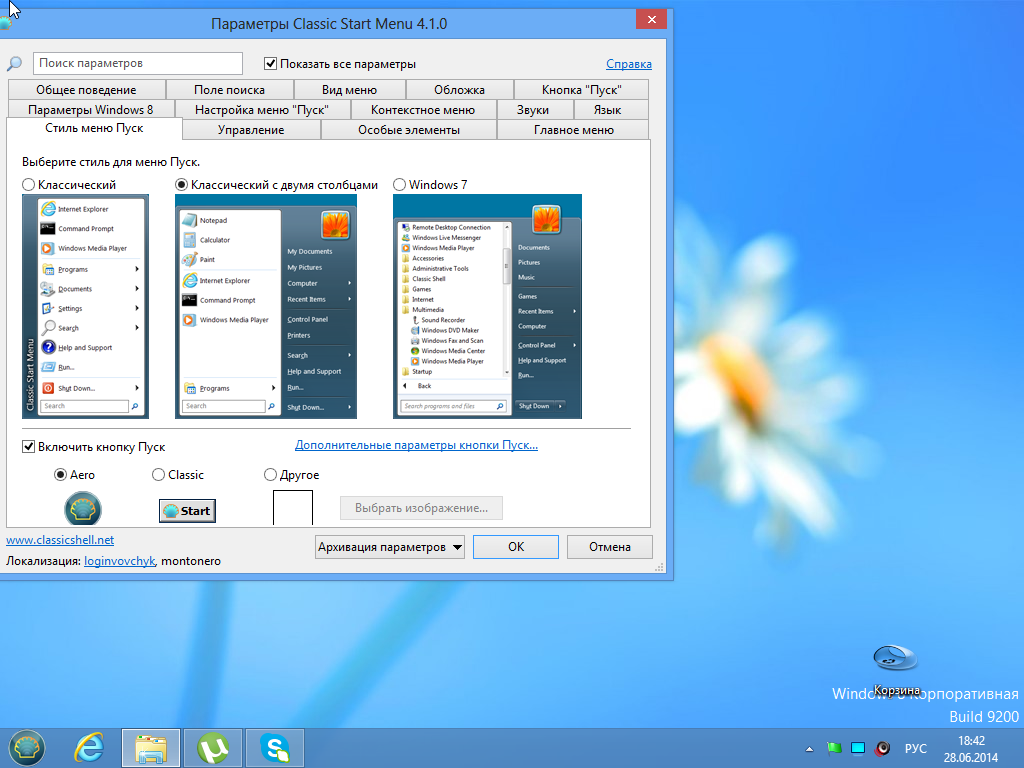Launch uTorrent from the taskbar
Viewport: 1024px width, 768px height.
point(212,747)
